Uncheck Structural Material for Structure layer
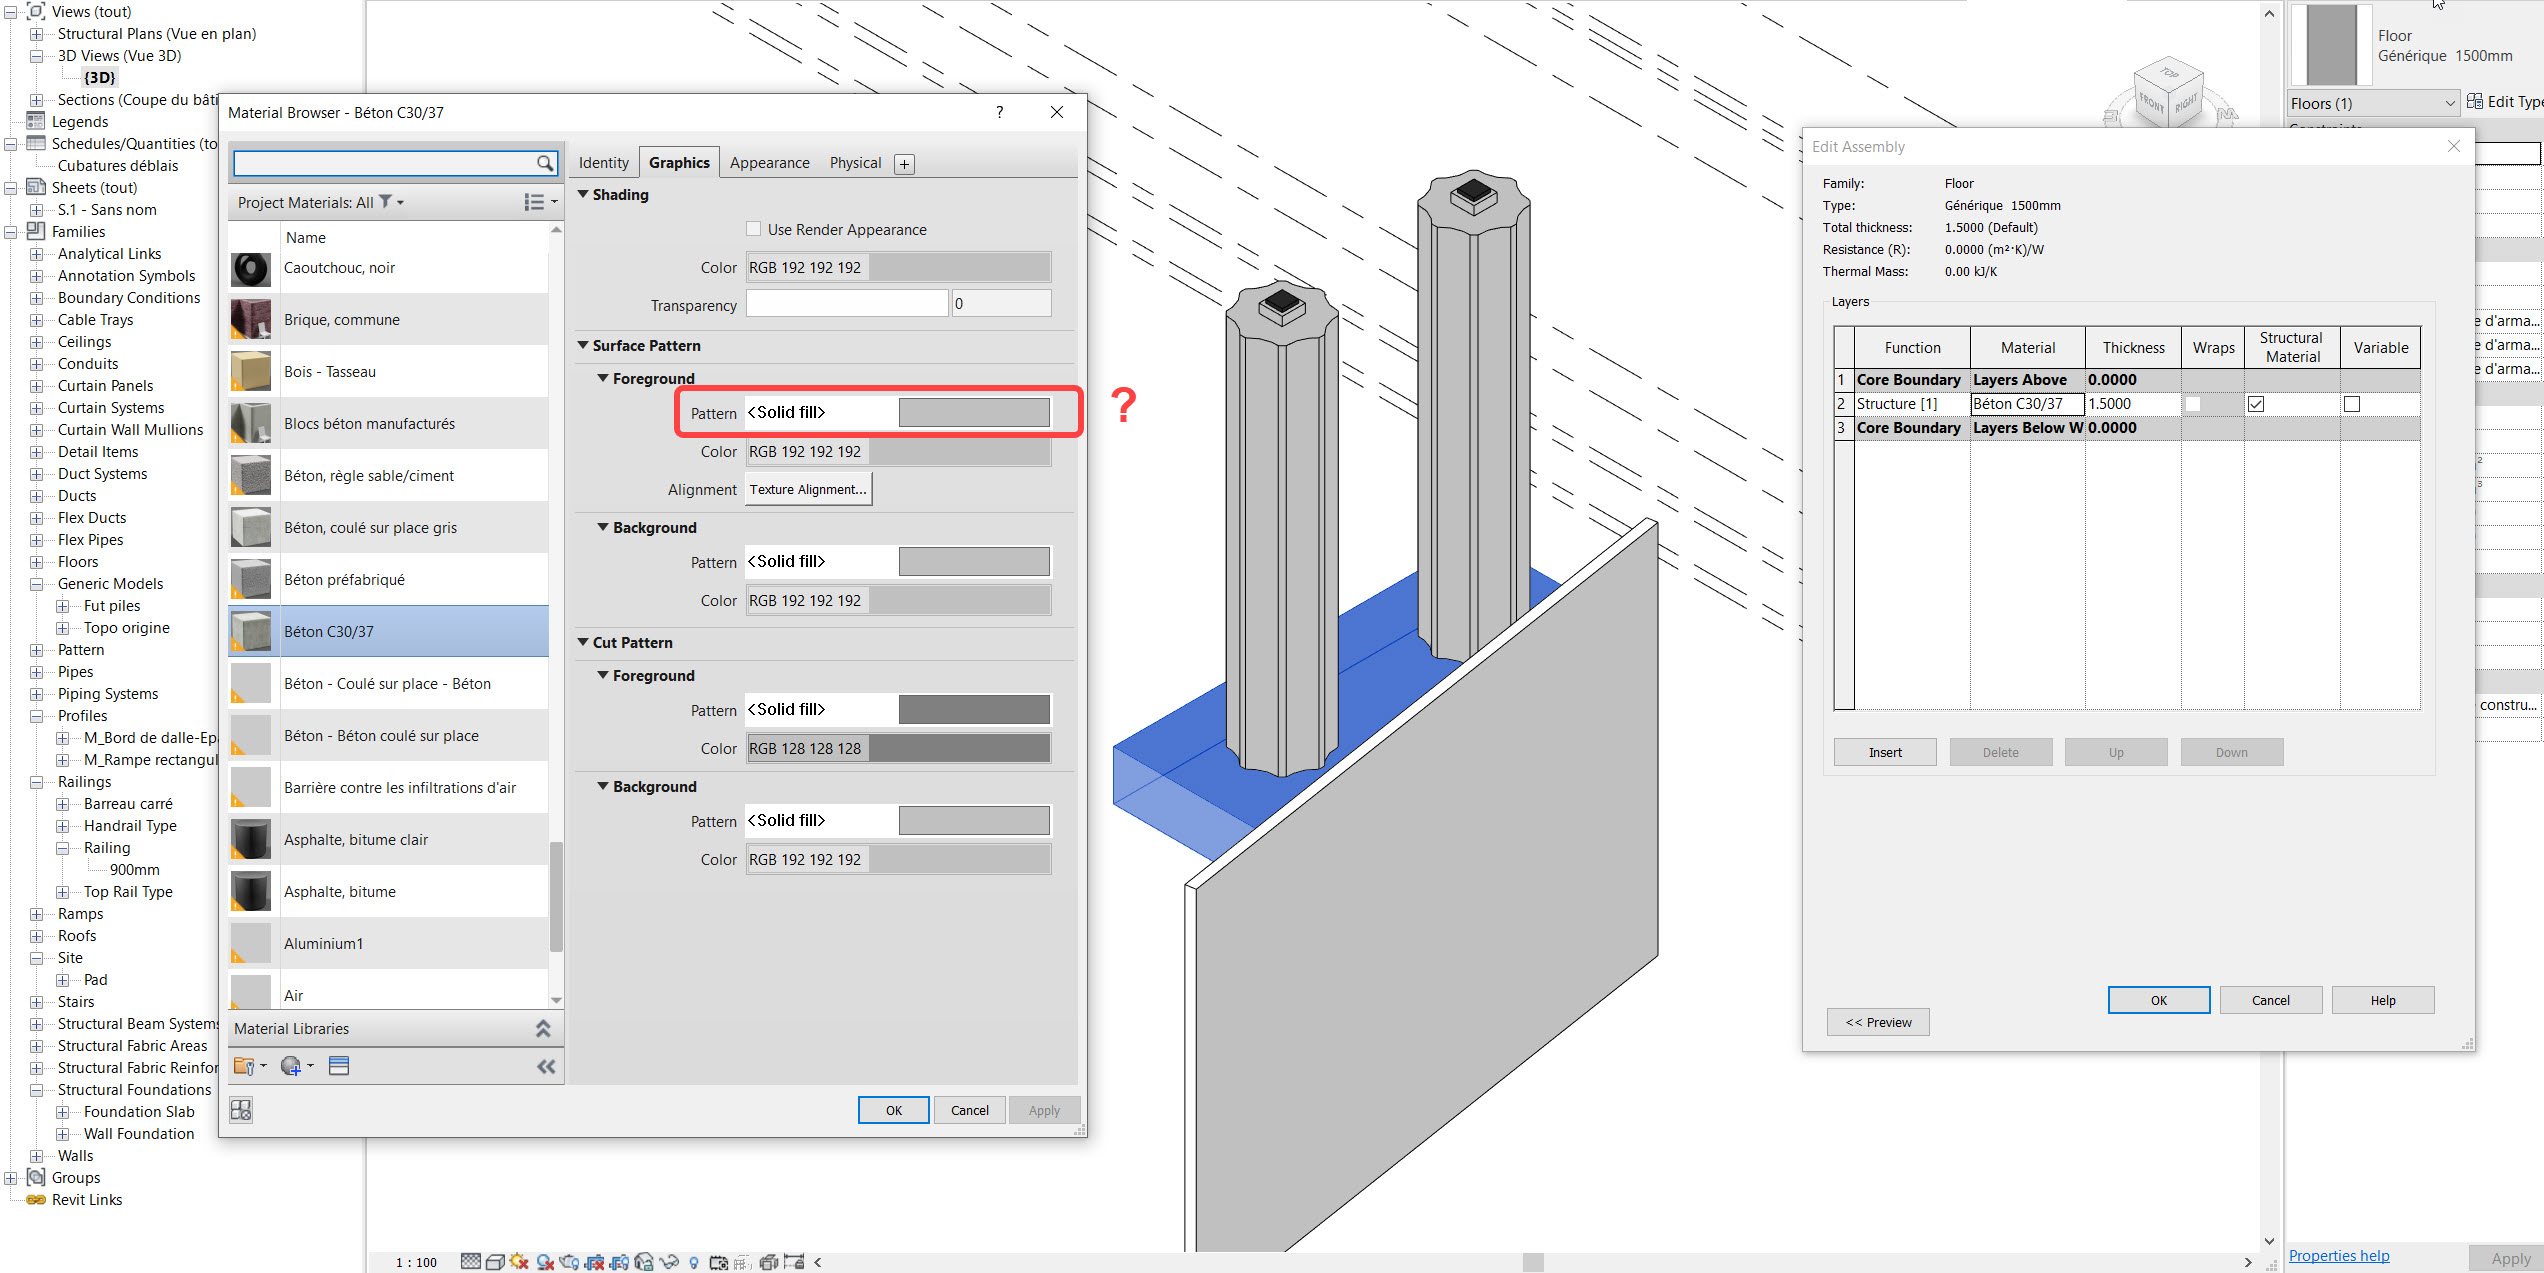 [x=2256, y=404]
